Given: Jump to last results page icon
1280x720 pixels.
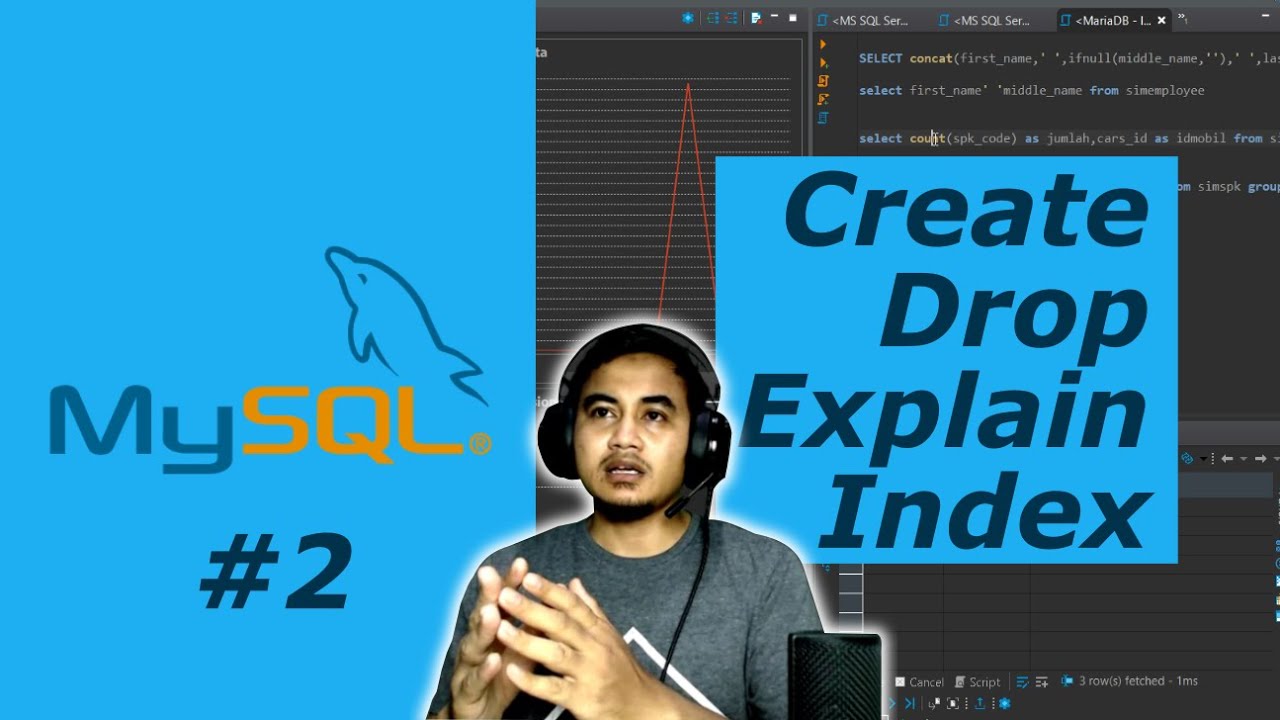Looking at the screenshot, I should (x=909, y=703).
